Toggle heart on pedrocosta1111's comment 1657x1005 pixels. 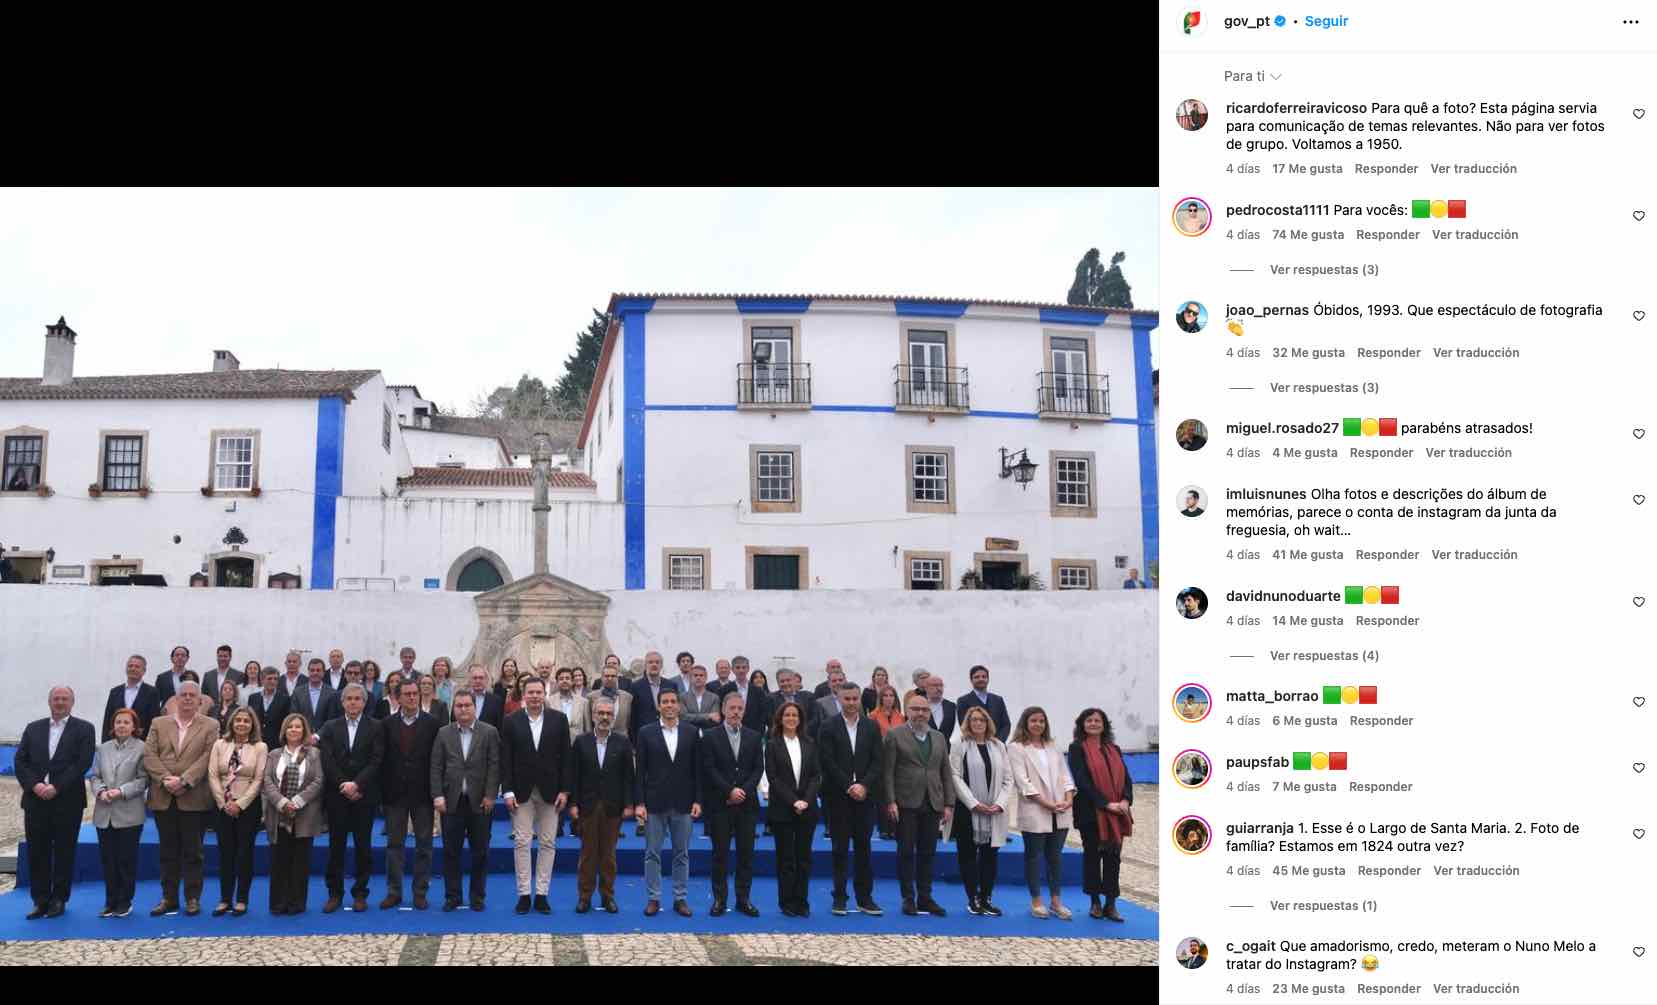[1638, 216]
